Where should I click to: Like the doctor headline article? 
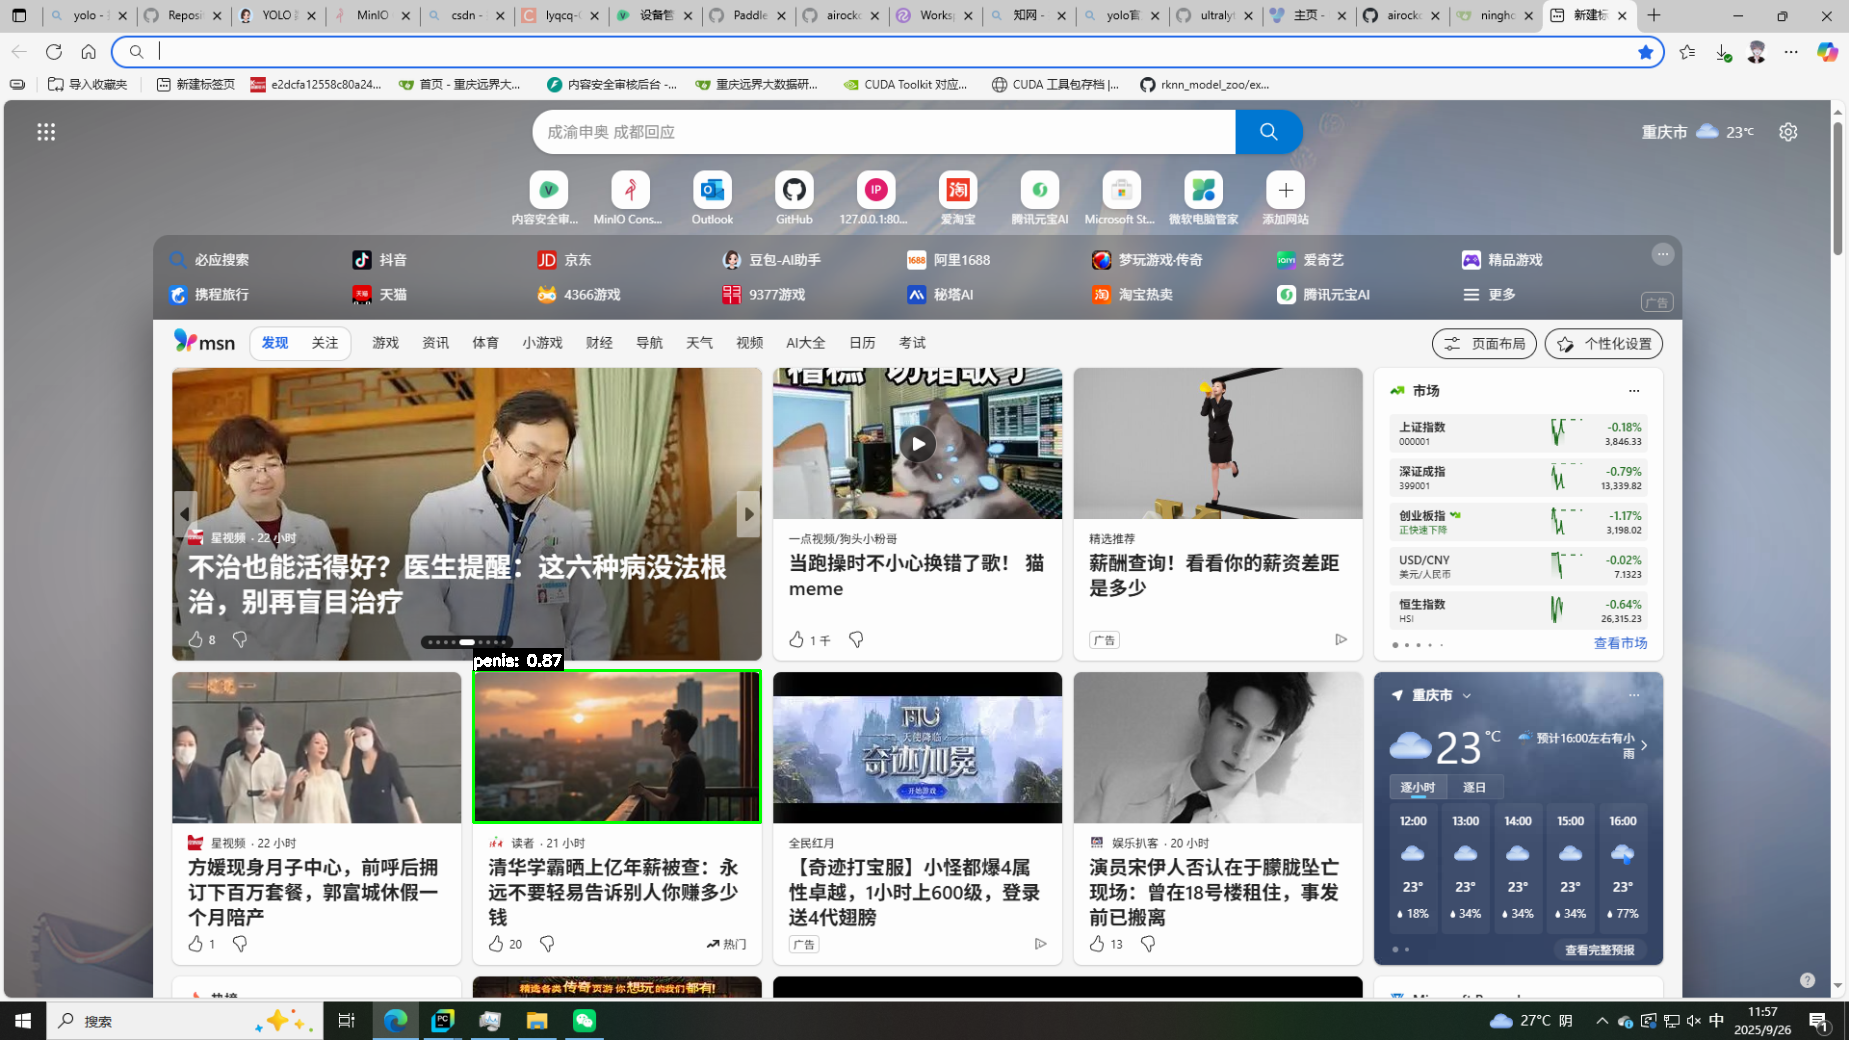(196, 639)
